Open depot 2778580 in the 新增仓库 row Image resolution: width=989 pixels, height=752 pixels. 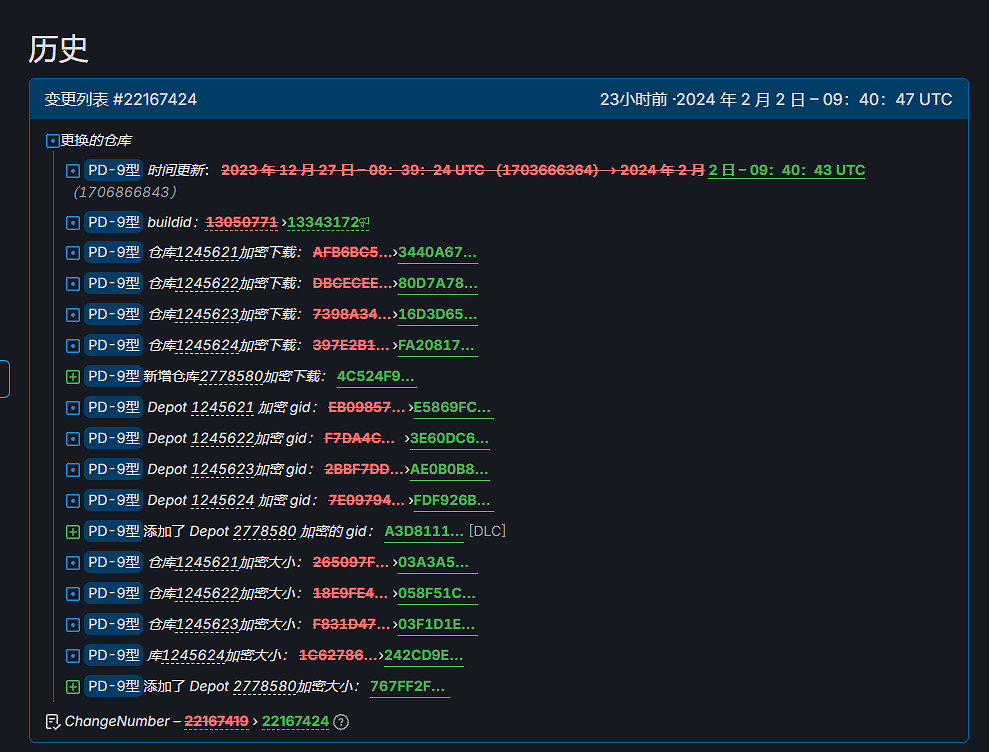point(231,377)
